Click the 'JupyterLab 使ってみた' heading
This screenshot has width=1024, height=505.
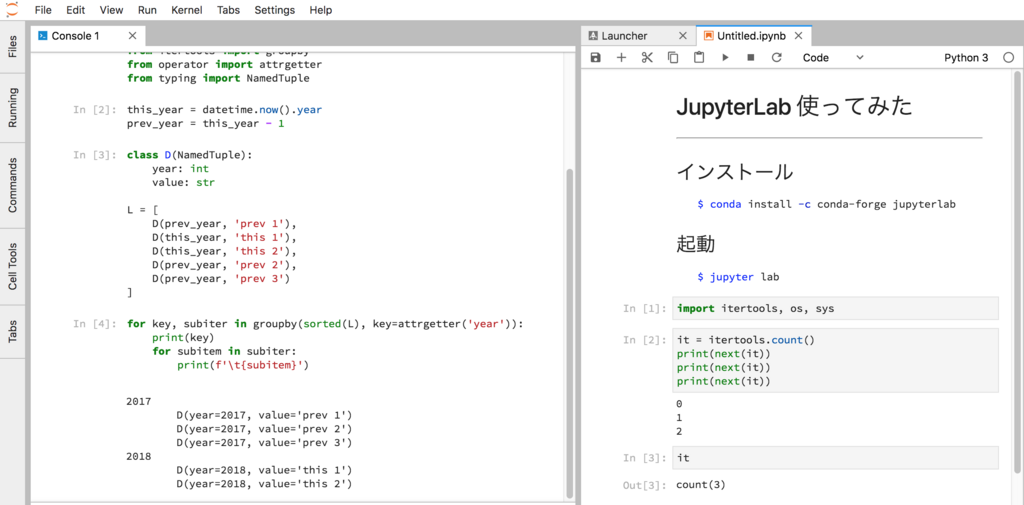click(x=794, y=106)
